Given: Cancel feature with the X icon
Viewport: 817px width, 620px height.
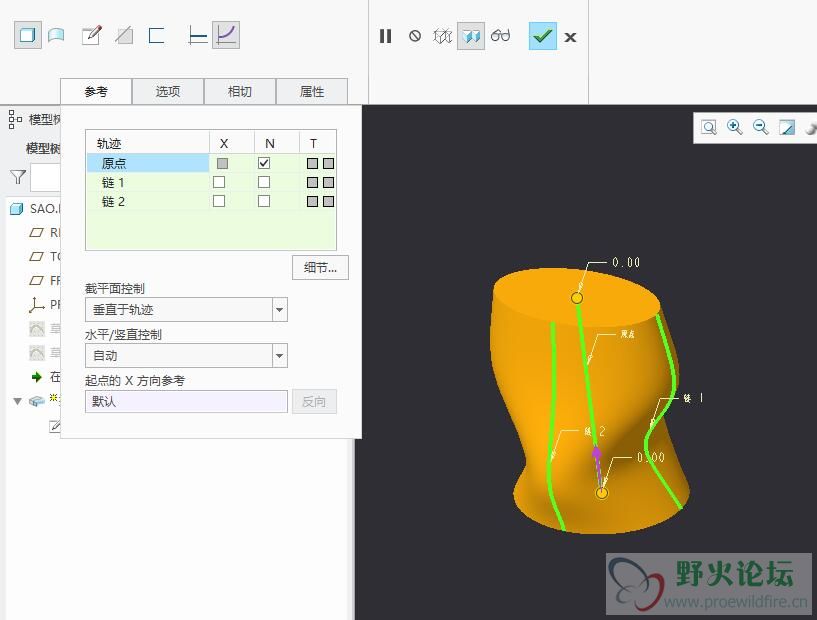Looking at the screenshot, I should (x=571, y=38).
